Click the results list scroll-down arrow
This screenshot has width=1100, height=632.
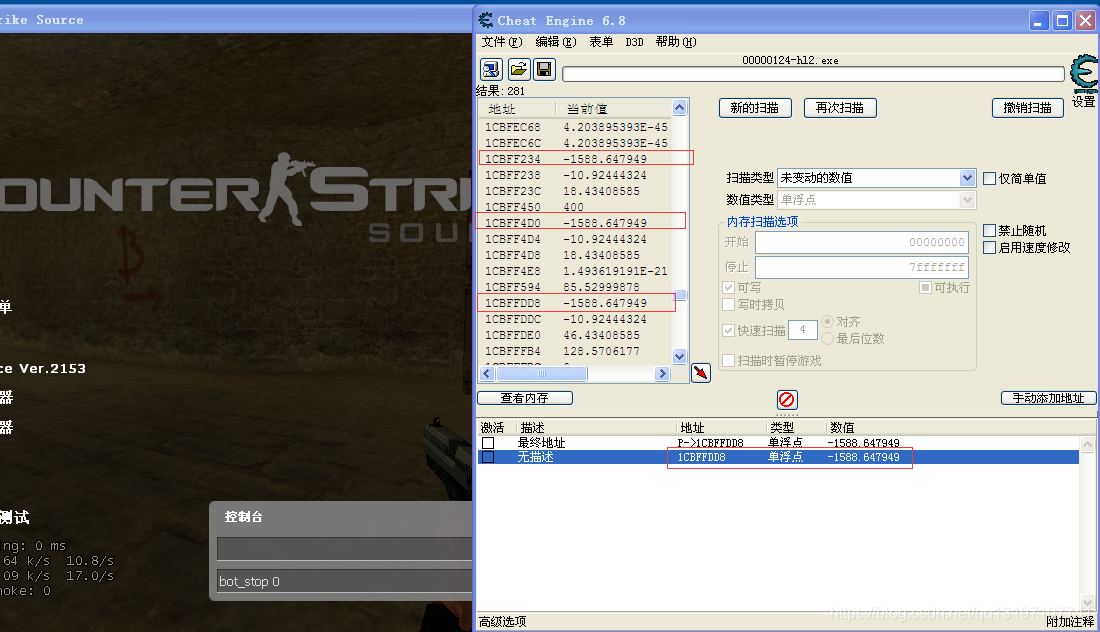(679, 356)
